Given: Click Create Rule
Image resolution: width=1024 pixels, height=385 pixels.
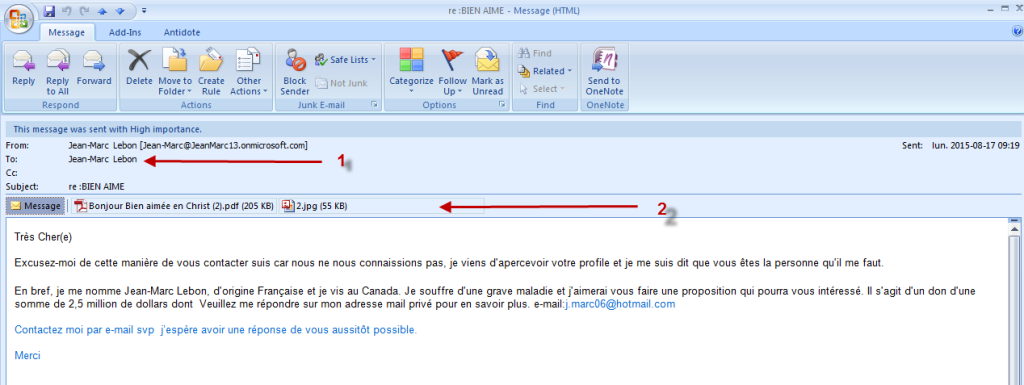Looking at the screenshot, I should [x=211, y=72].
